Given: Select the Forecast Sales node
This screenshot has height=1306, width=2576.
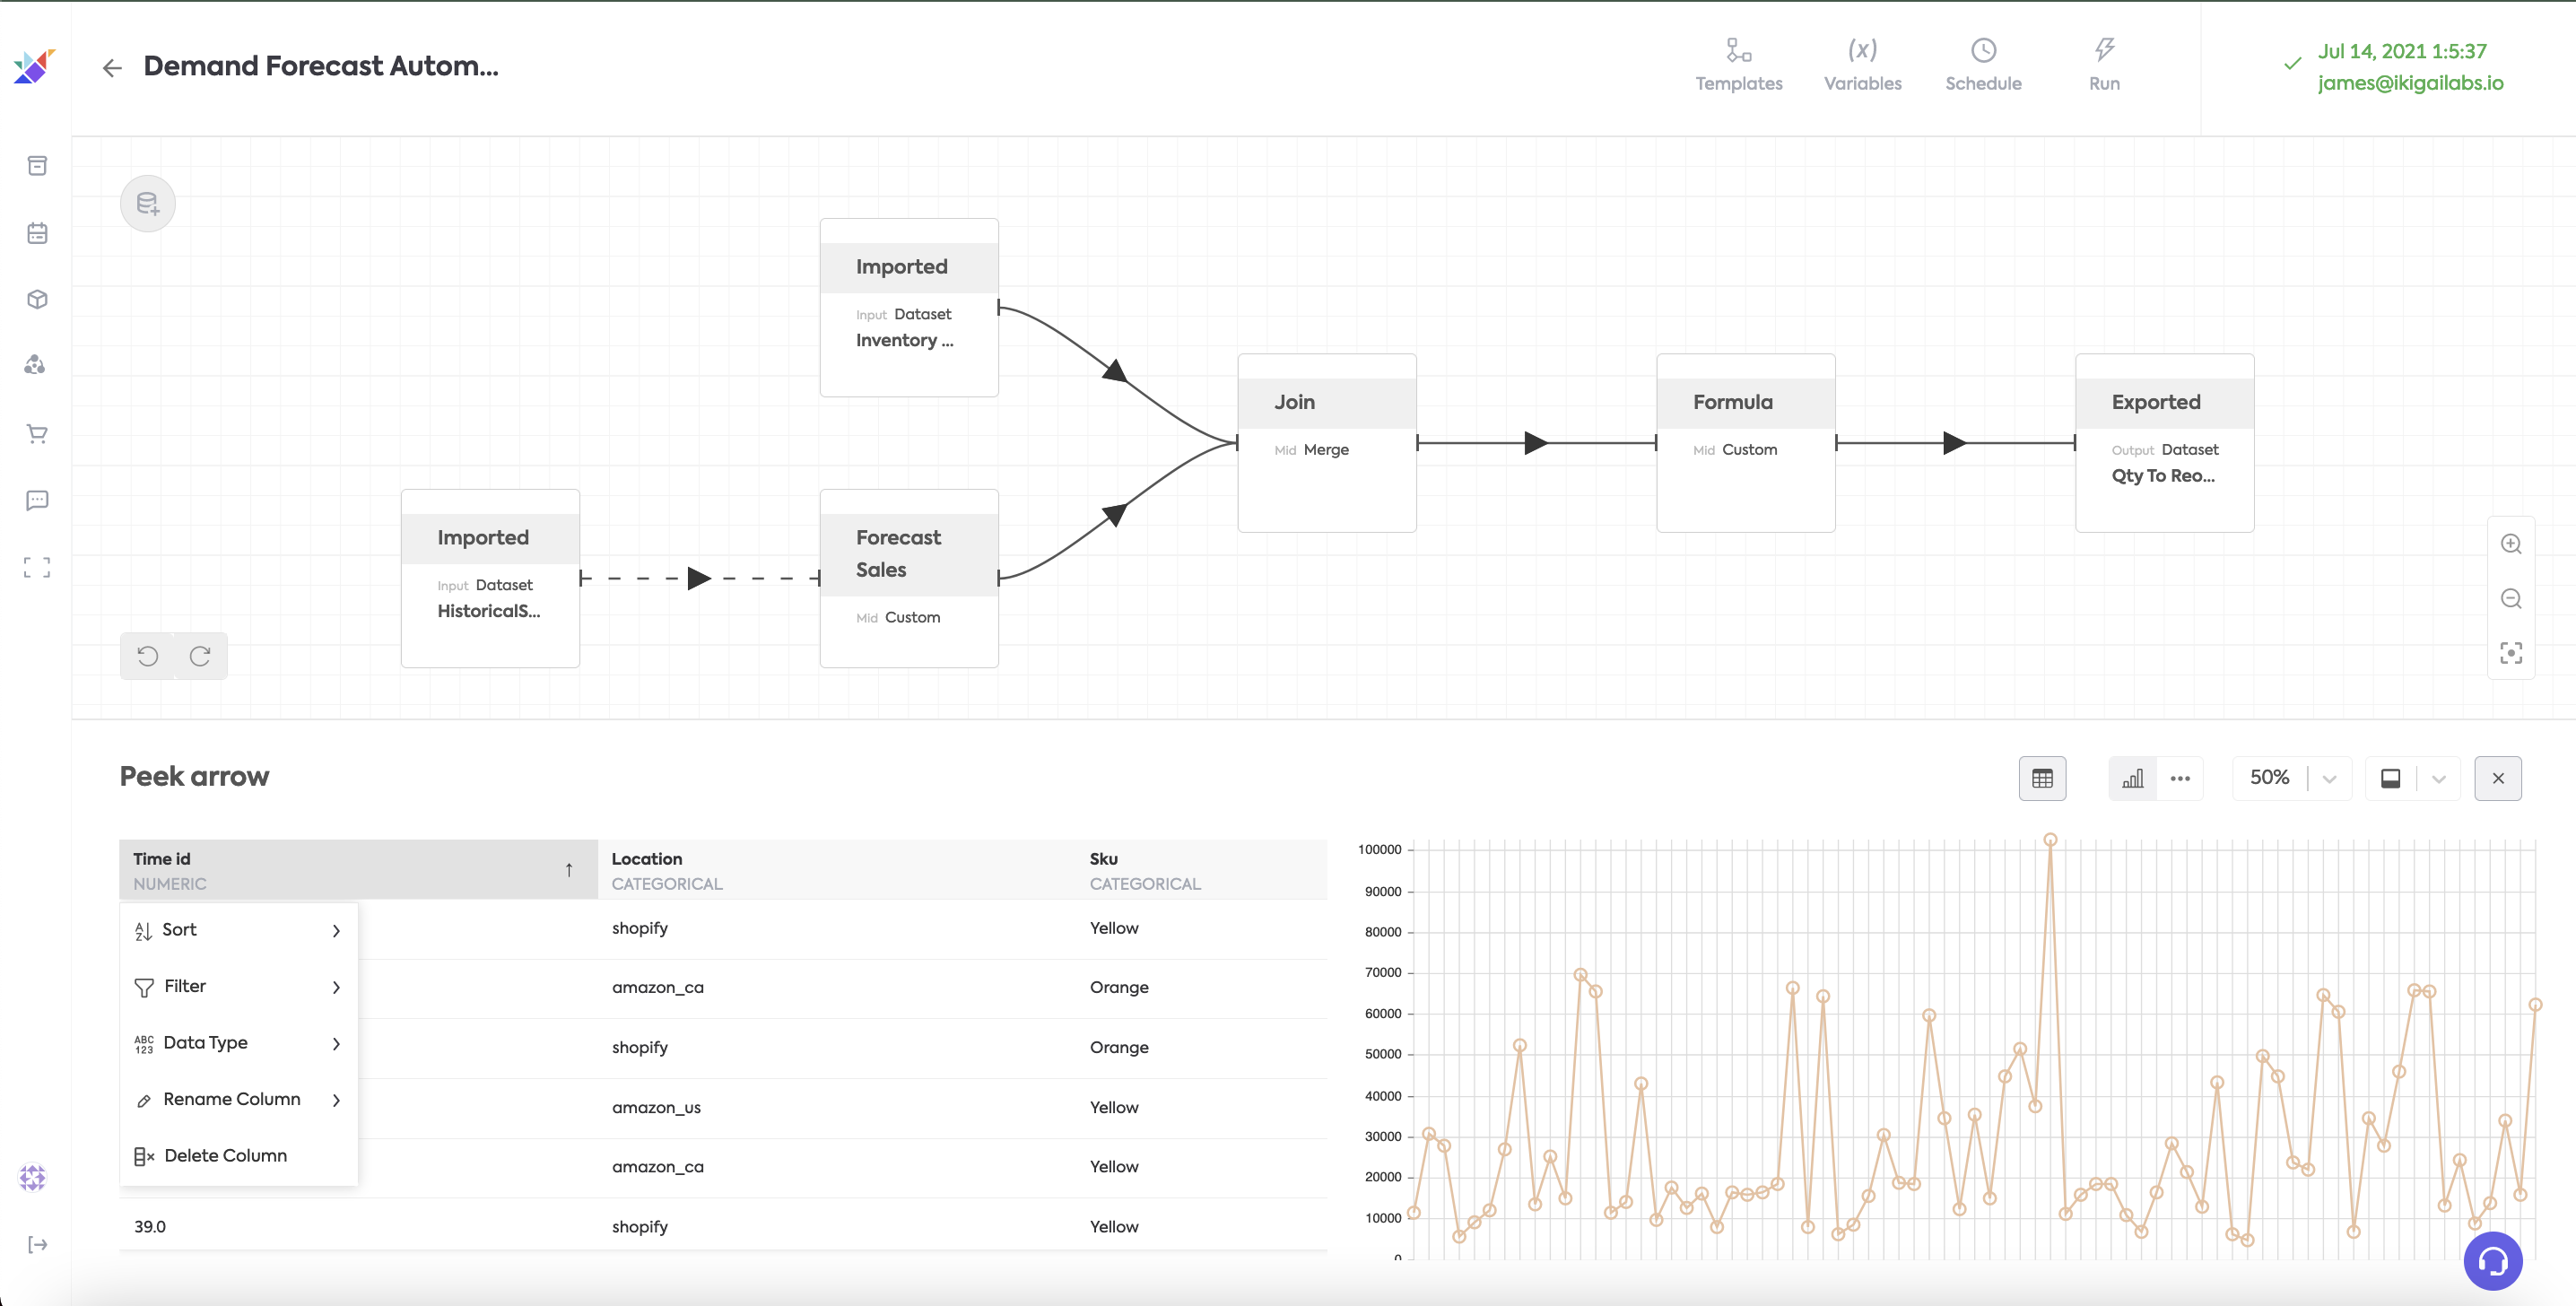Looking at the screenshot, I should [x=908, y=577].
